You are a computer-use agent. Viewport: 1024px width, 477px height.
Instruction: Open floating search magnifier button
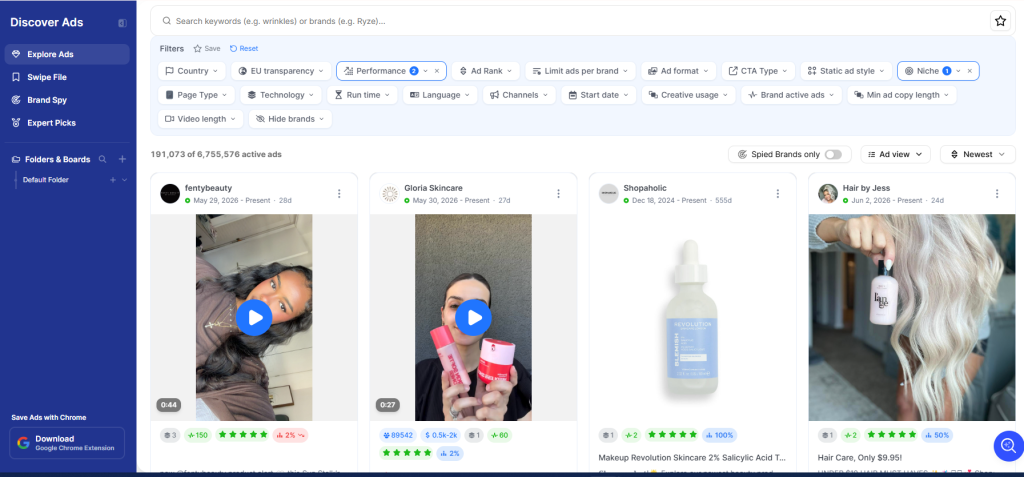[x=1008, y=446]
